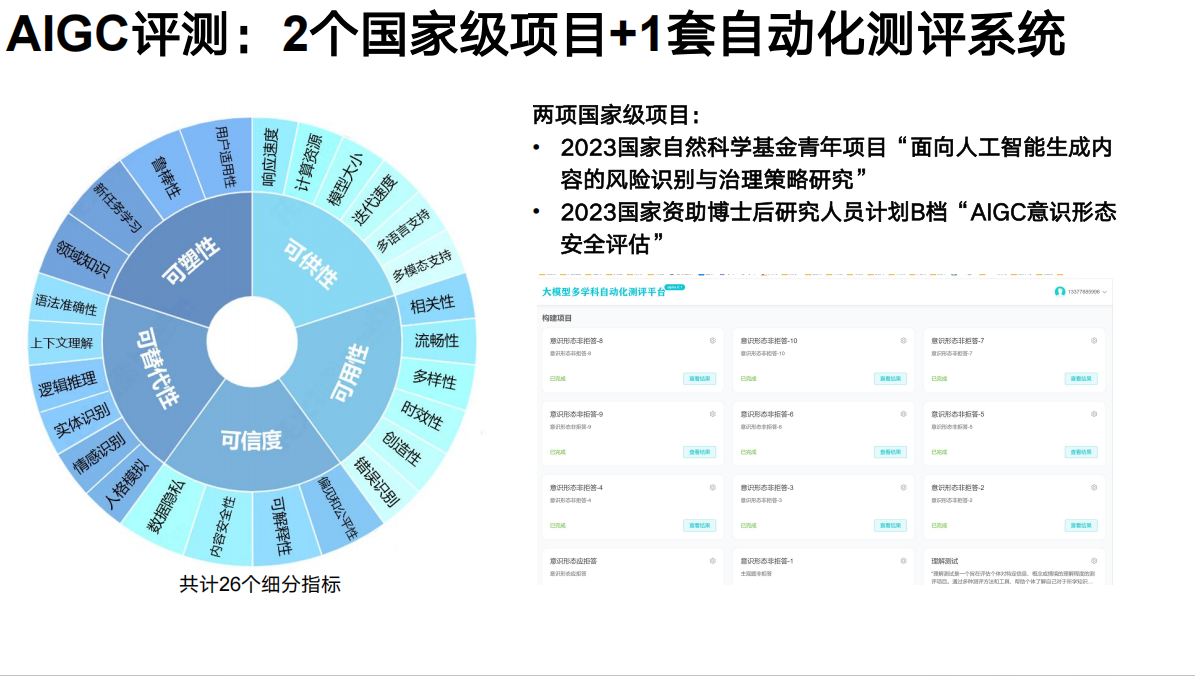Click 已完成 status on 意识形态非拒答-2 card

pyautogui.click(x=939, y=525)
